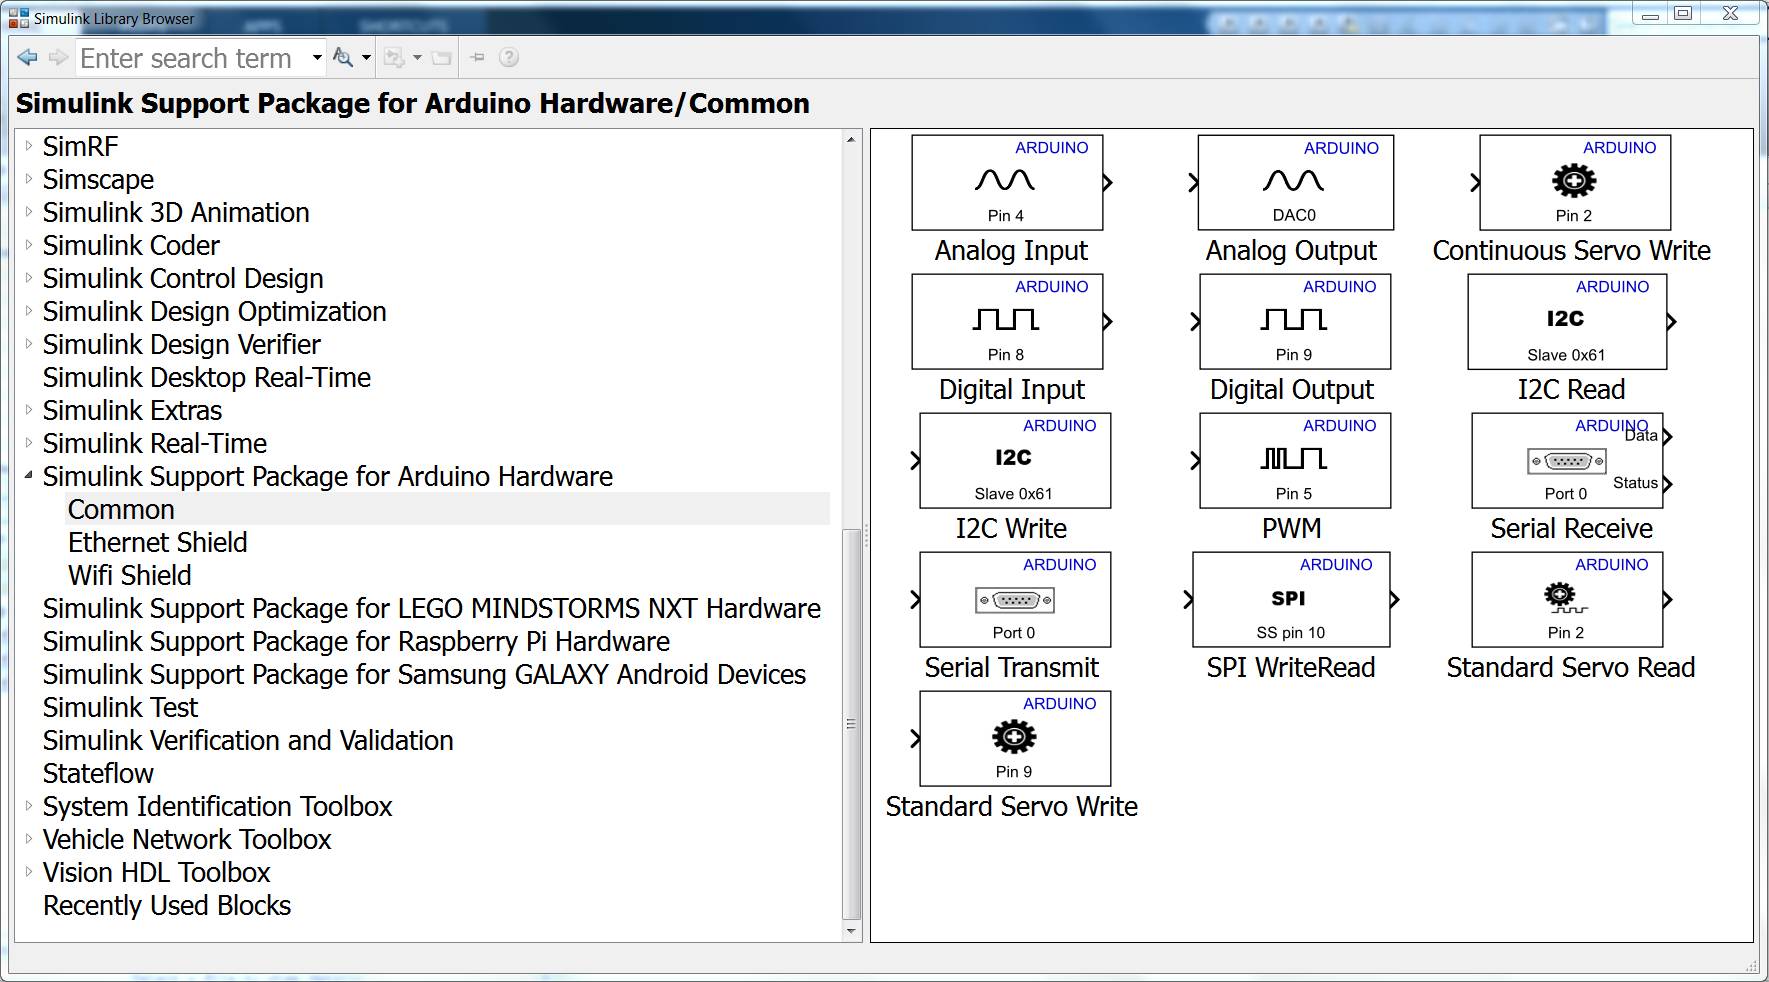Select Simulink Test library

(x=120, y=707)
